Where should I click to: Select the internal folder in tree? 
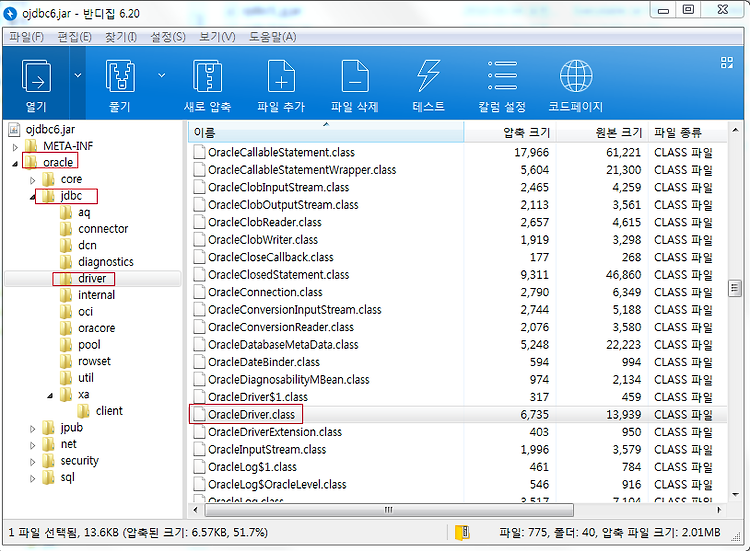(x=96, y=295)
